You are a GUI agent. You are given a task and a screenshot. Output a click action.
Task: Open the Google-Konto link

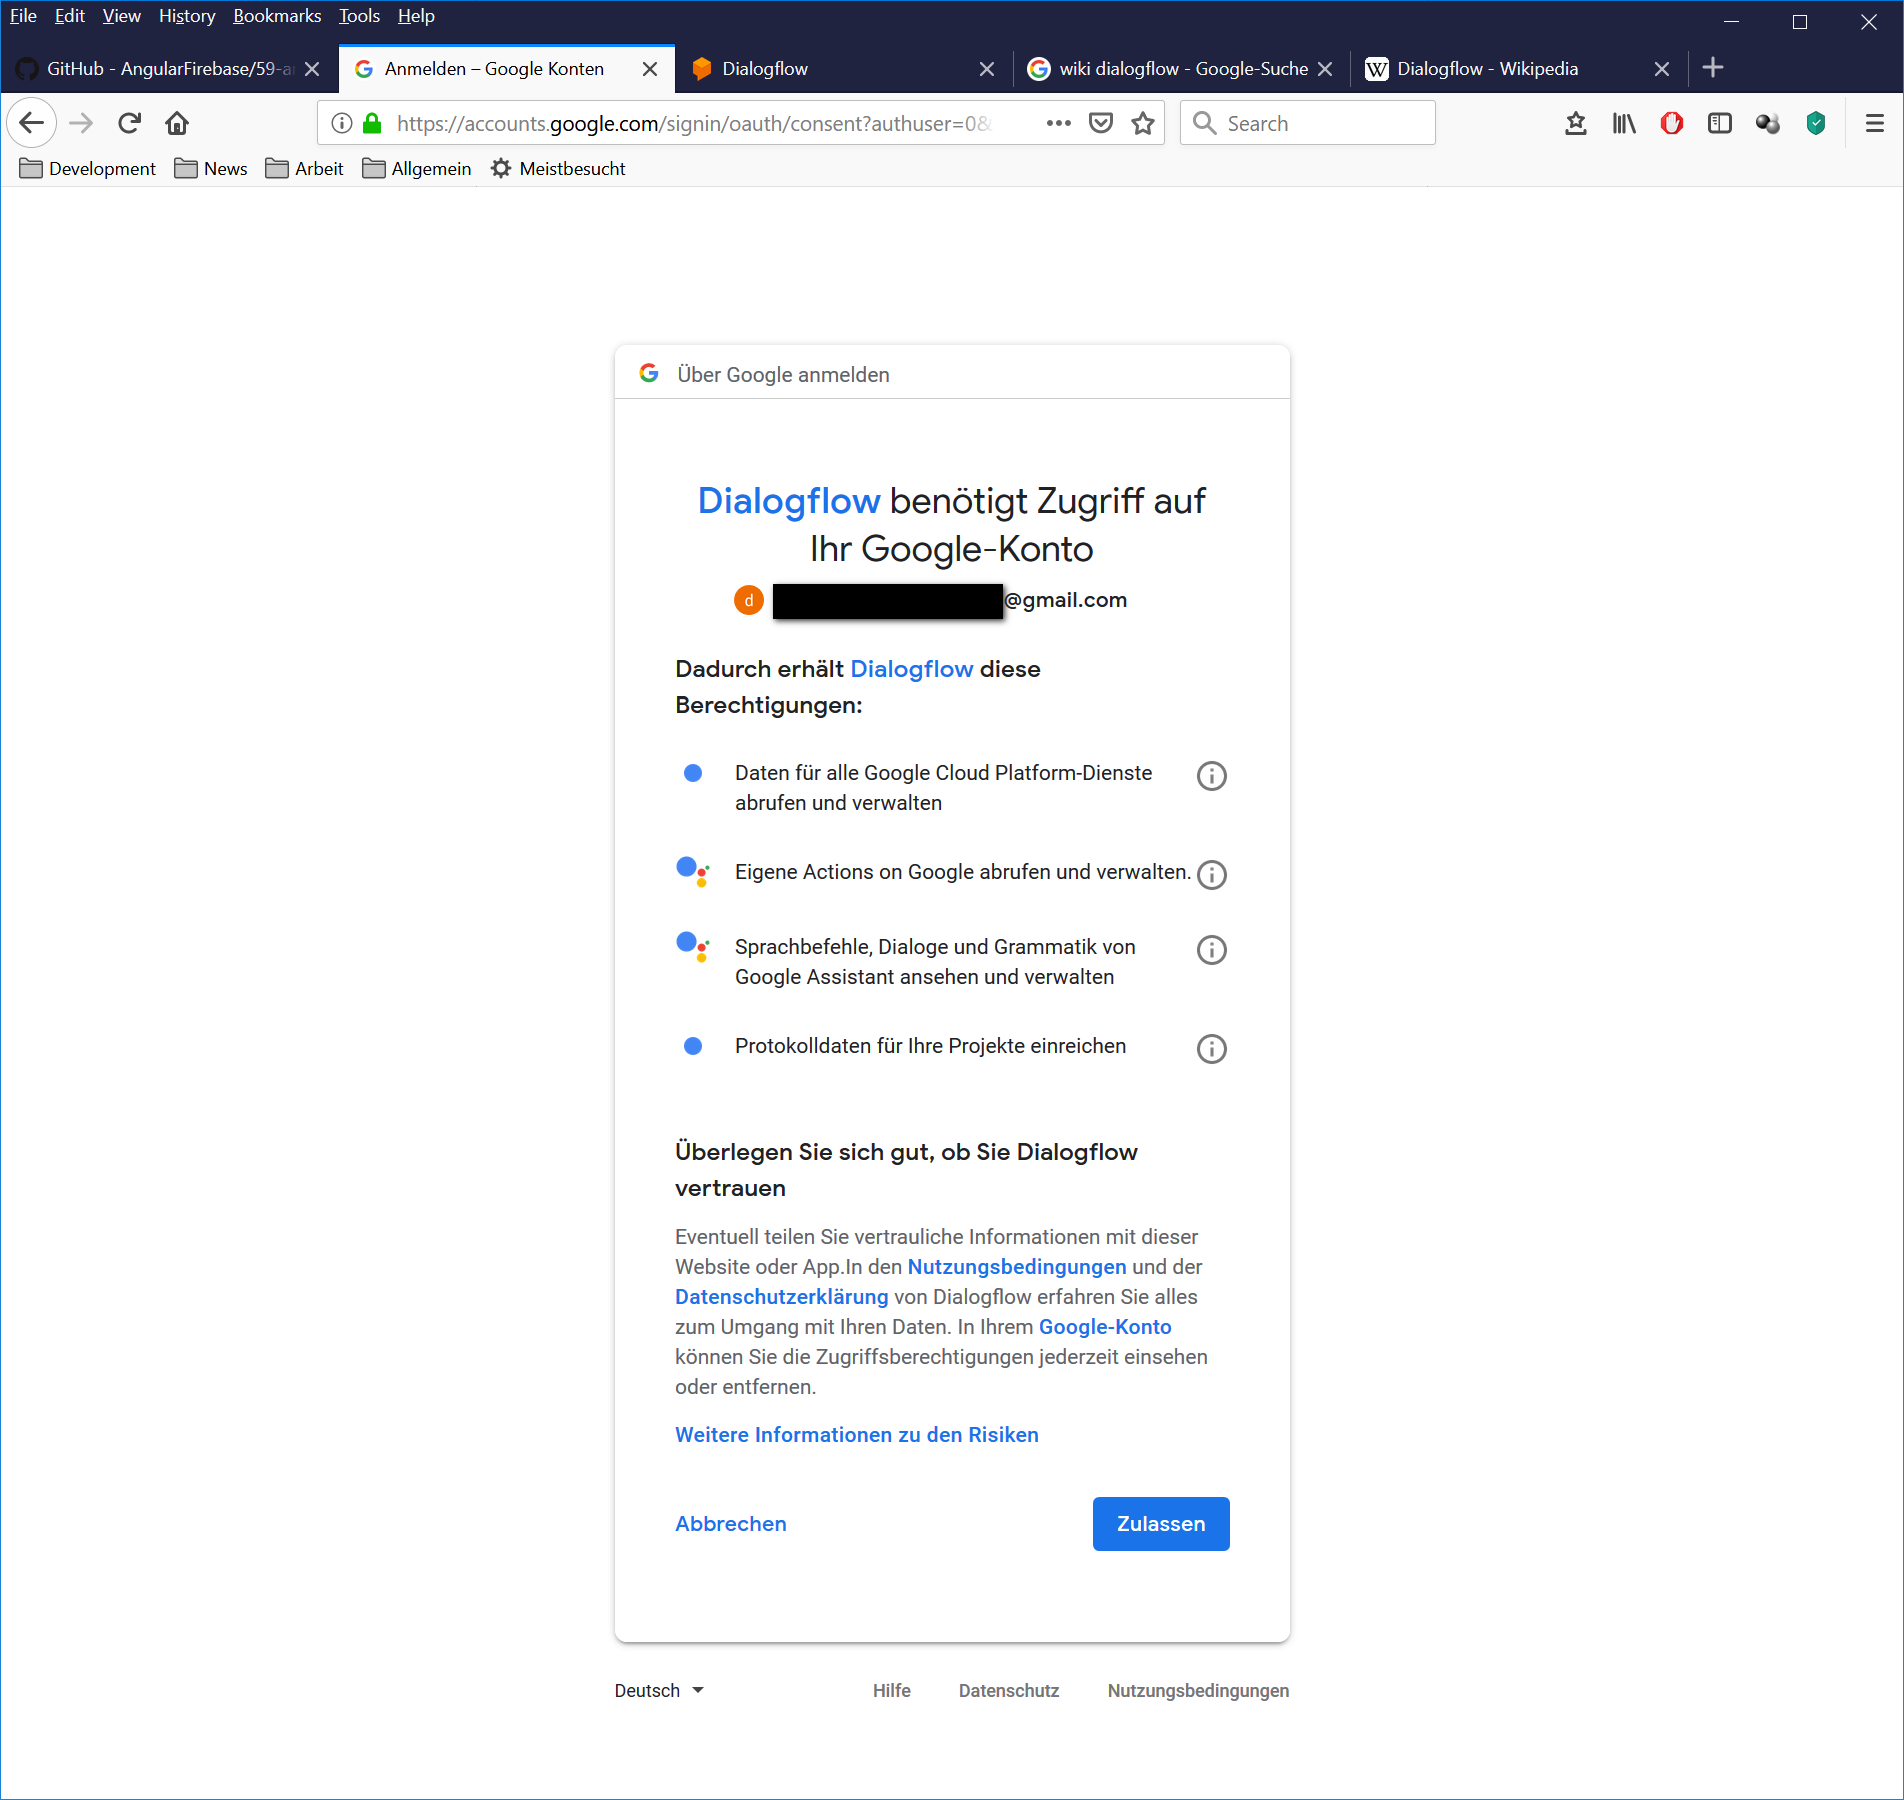1105,1327
